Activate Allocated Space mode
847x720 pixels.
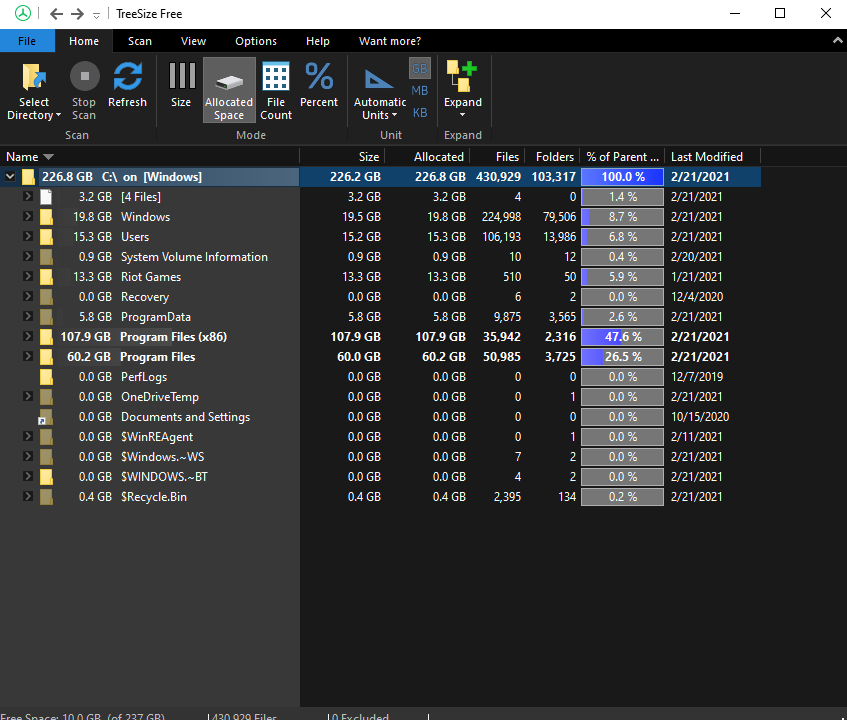coord(229,90)
